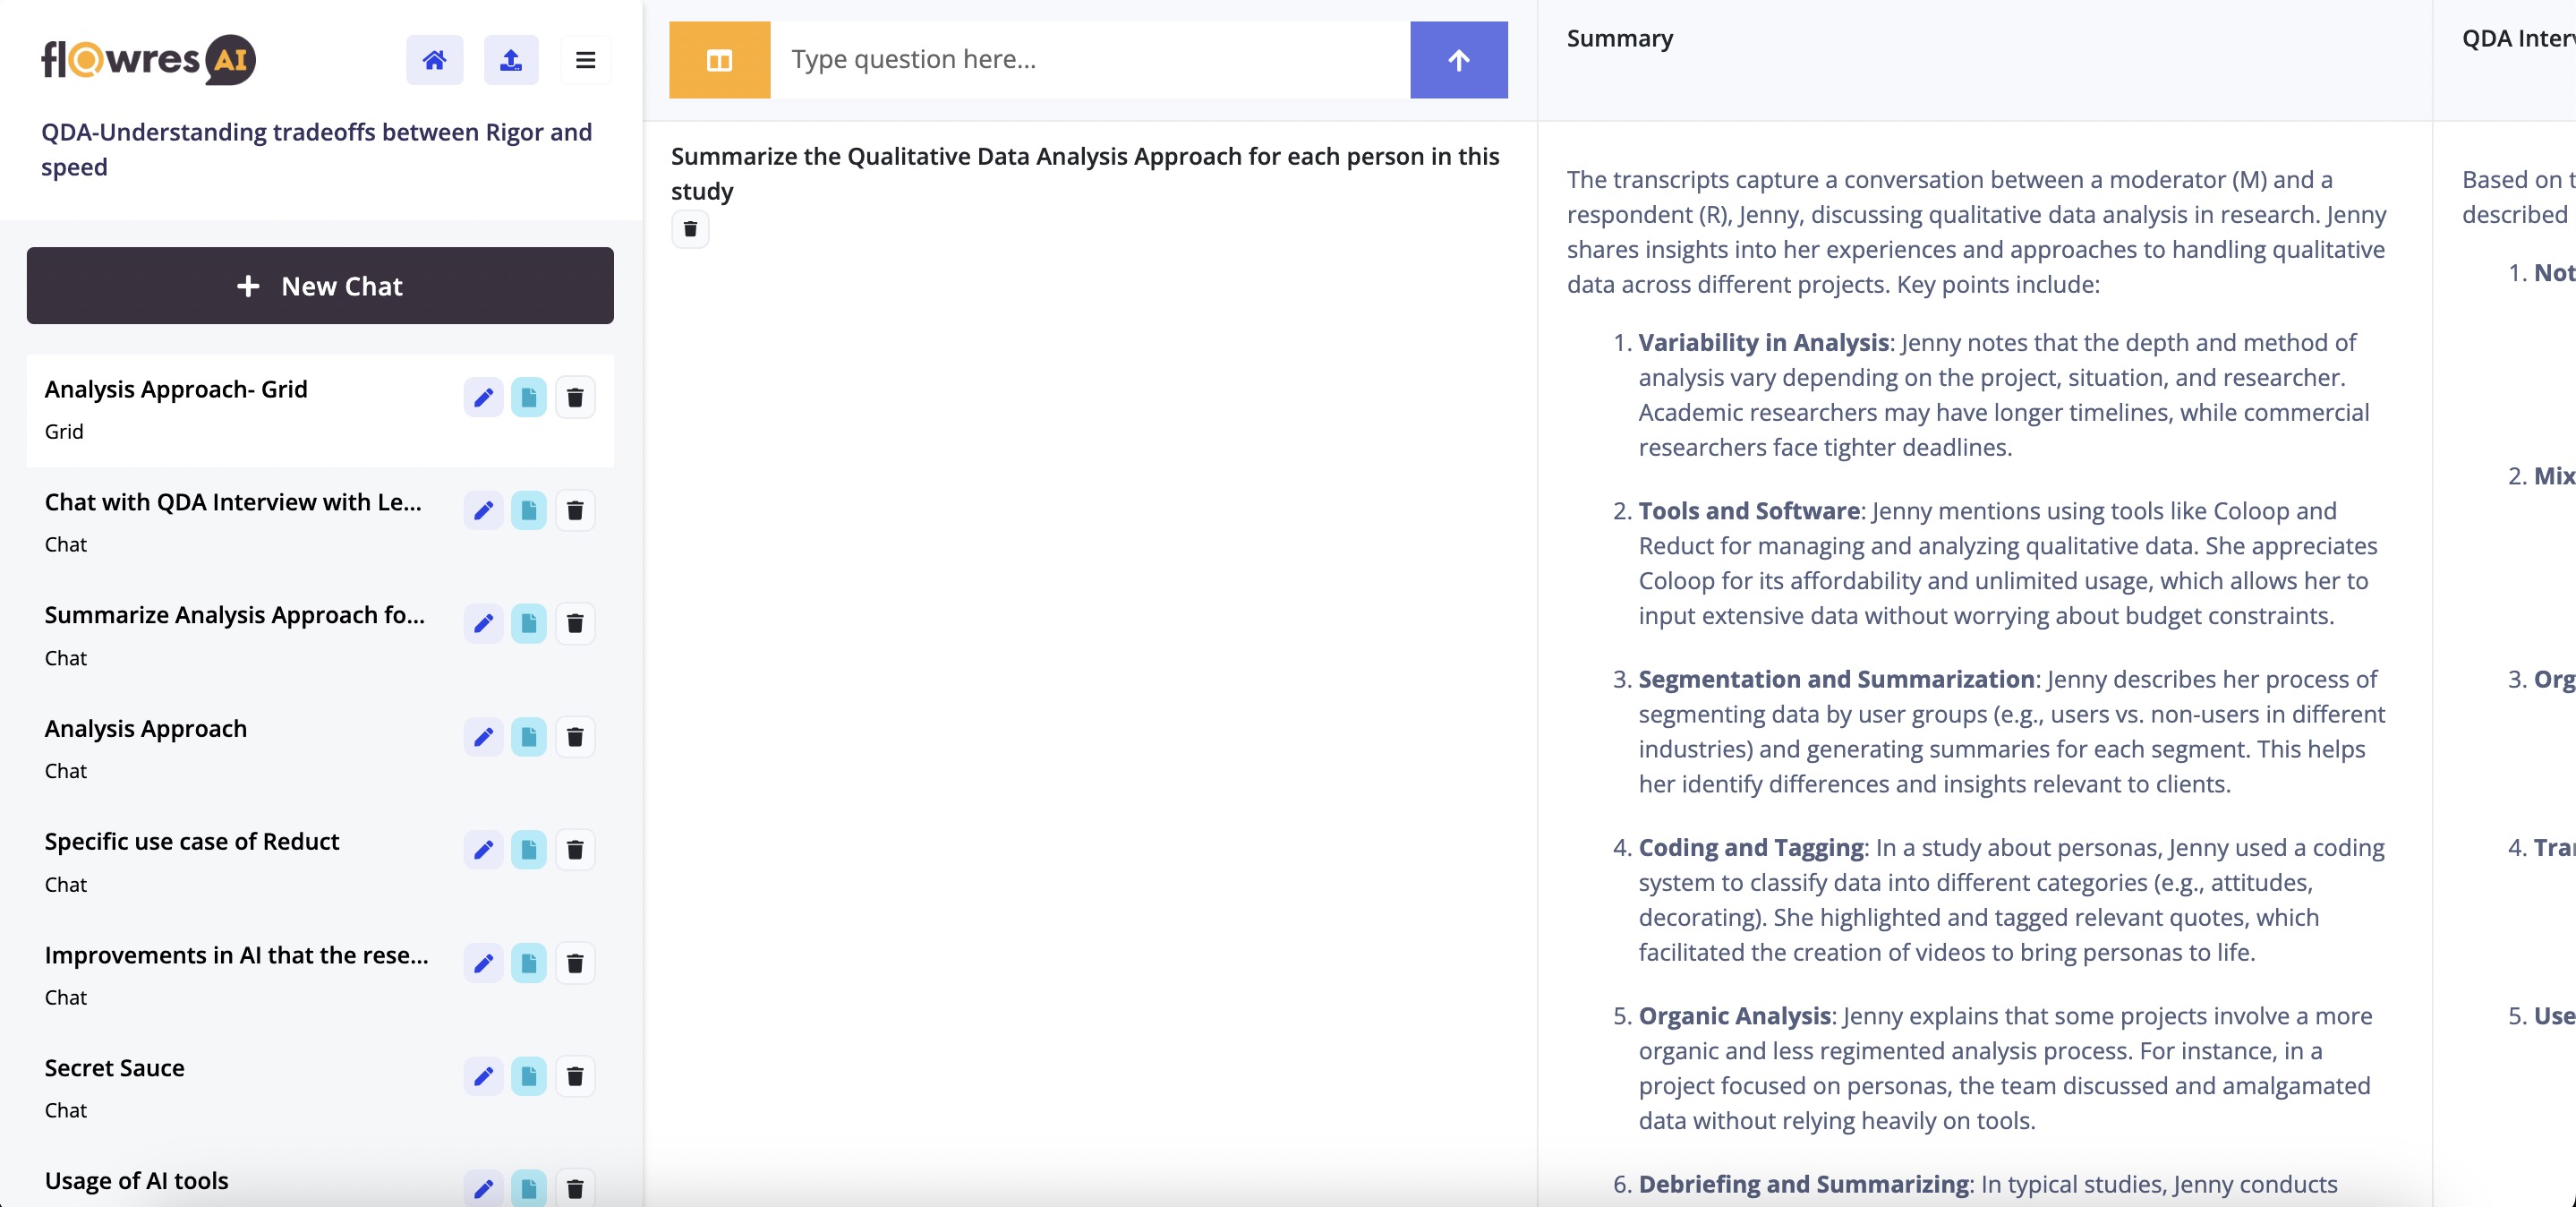
Task: Delete the Secret Sauce chat
Action: (575, 1076)
